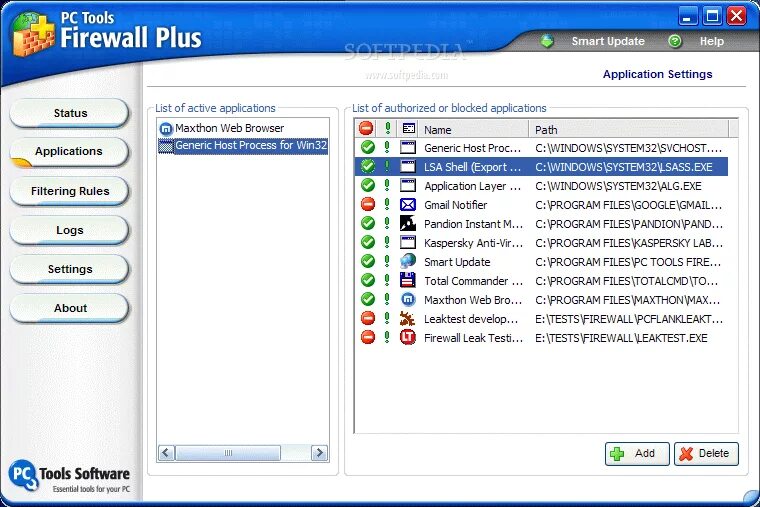Click the Delete button
The height and width of the screenshot is (507, 760).
pos(706,454)
